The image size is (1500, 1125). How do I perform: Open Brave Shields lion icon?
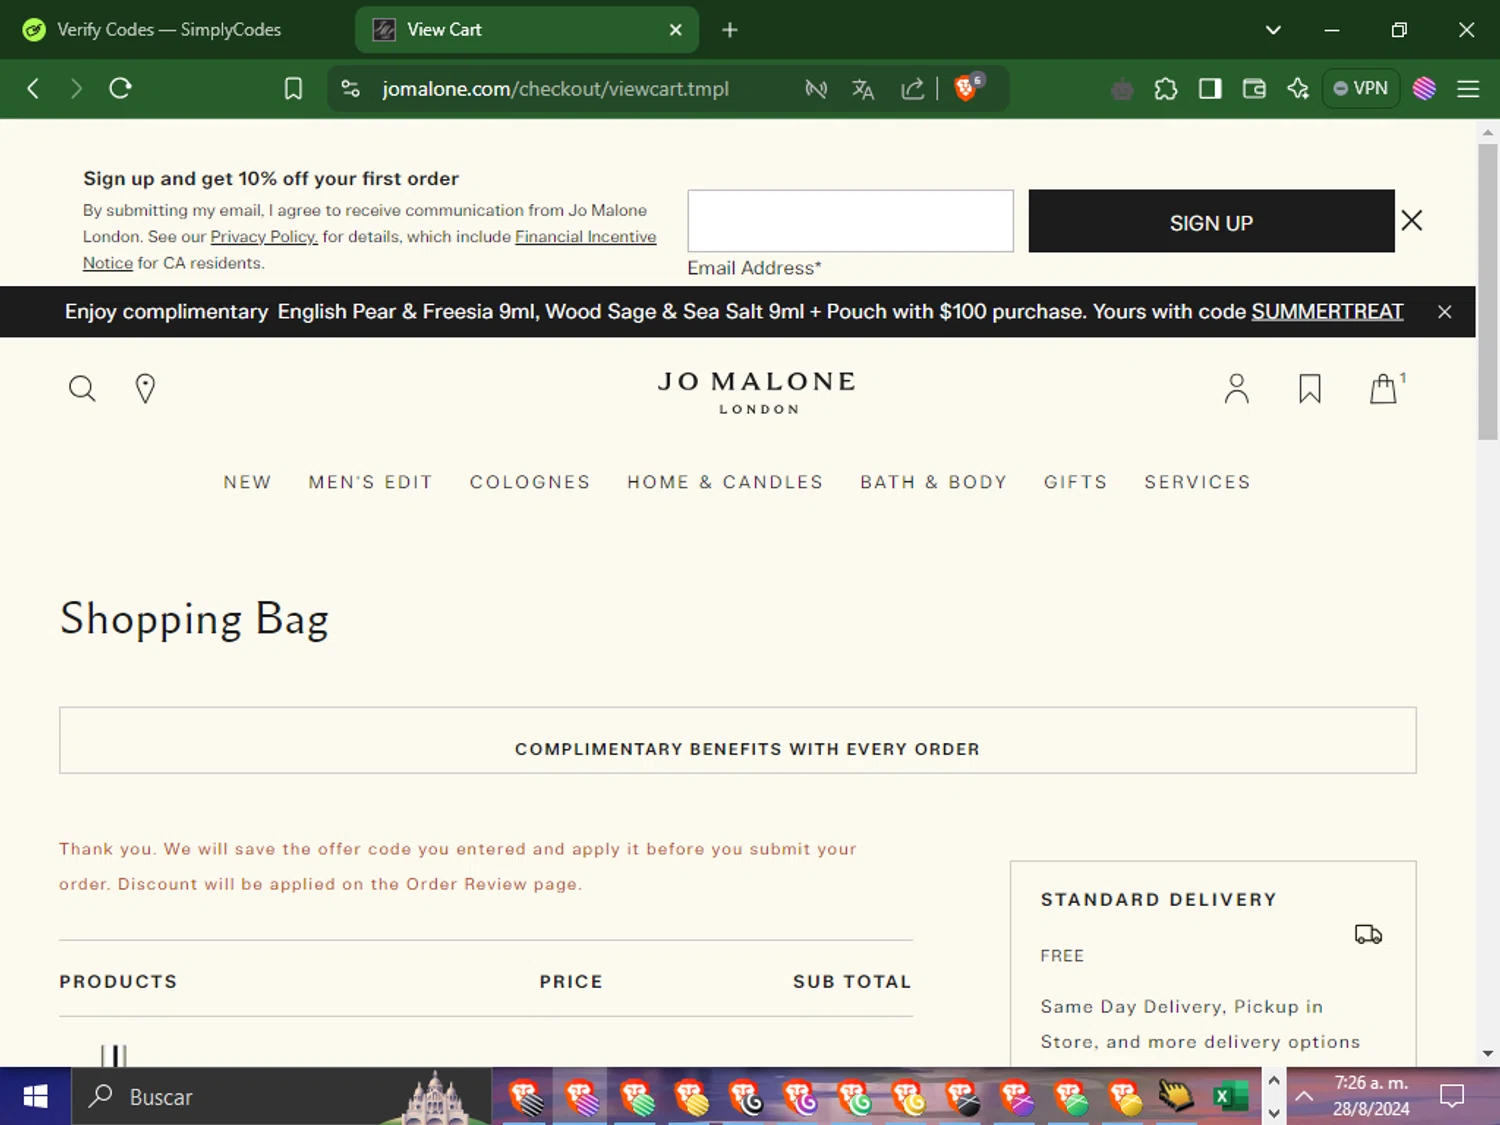coord(967,88)
